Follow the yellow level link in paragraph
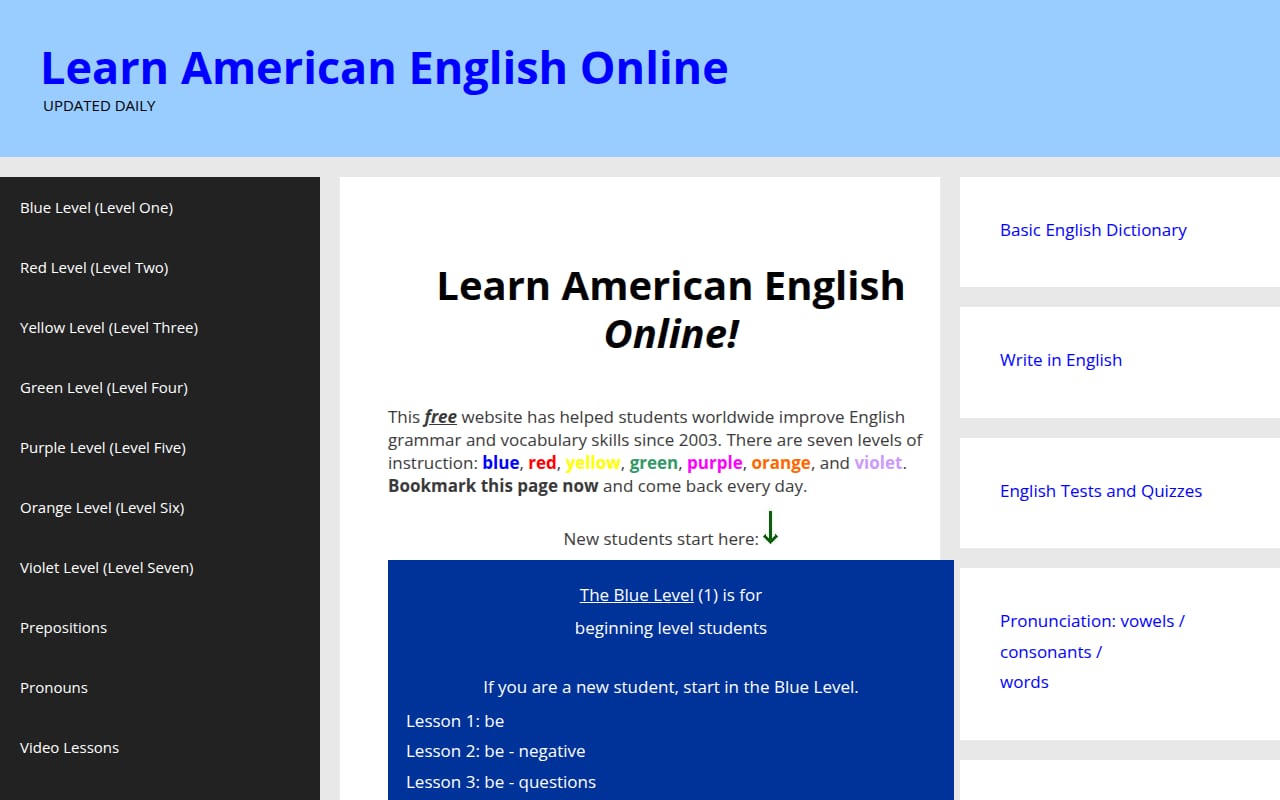 (593, 463)
